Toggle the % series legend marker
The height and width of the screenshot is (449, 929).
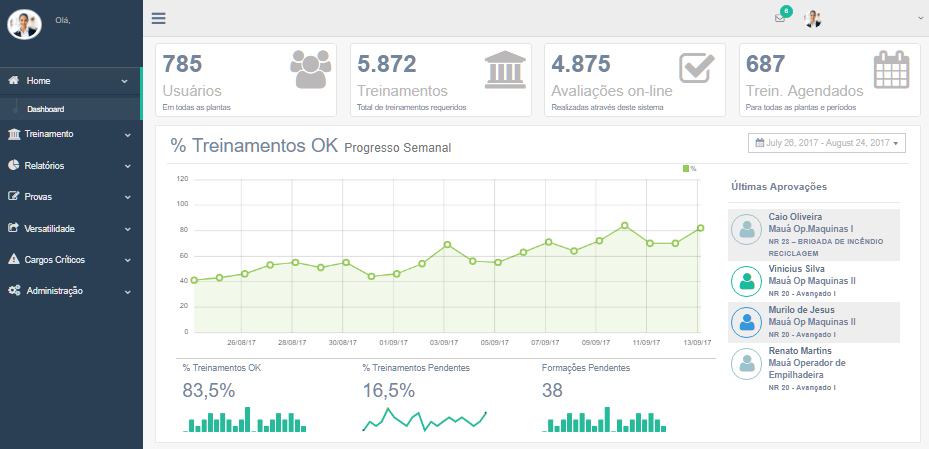686,169
